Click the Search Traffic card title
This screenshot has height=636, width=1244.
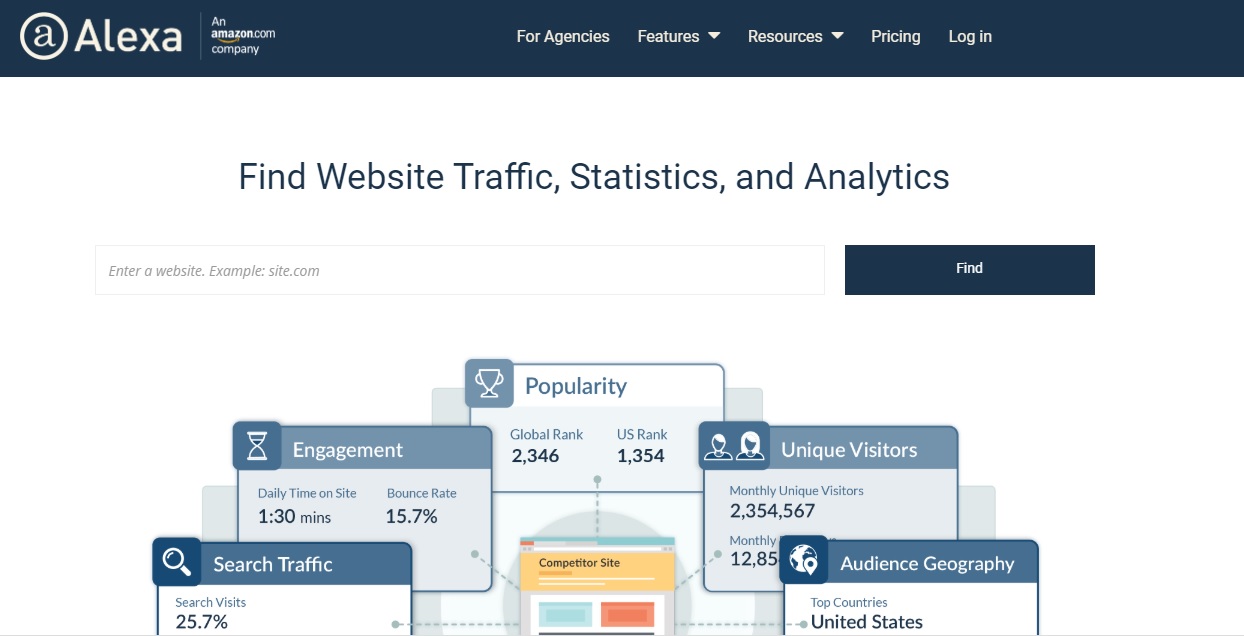click(273, 564)
